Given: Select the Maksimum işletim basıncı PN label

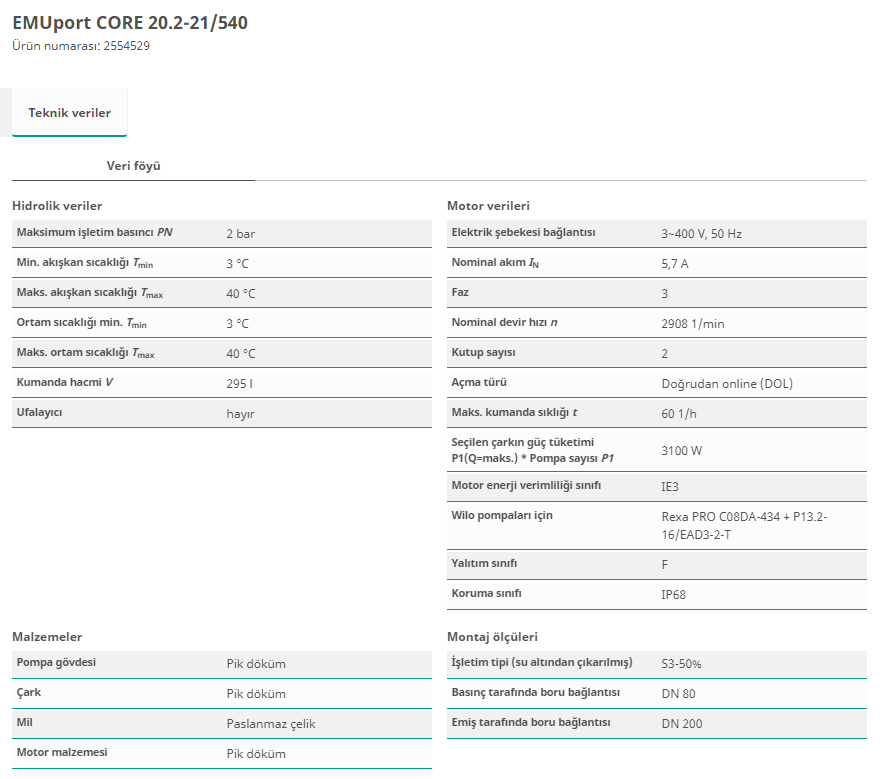Looking at the screenshot, I should click(x=95, y=232).
